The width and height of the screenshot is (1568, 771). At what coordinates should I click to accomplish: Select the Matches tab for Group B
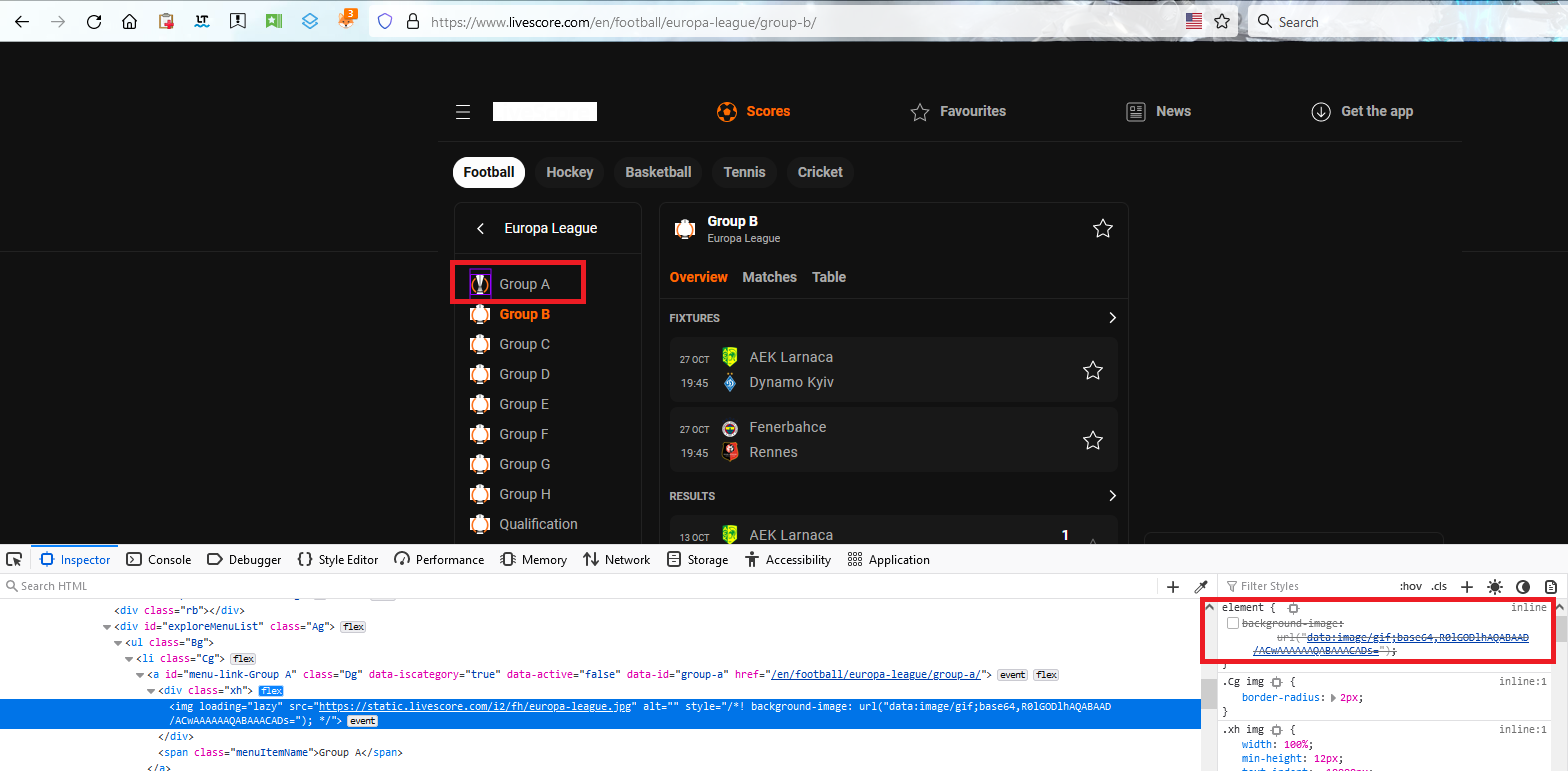[x=770, y=277]
